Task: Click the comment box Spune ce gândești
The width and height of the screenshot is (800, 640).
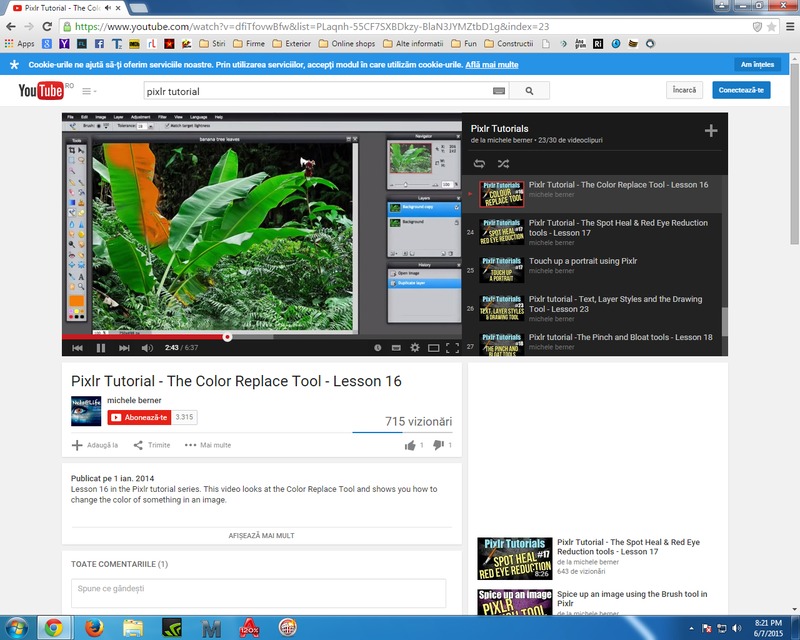Action: [259, 593]
